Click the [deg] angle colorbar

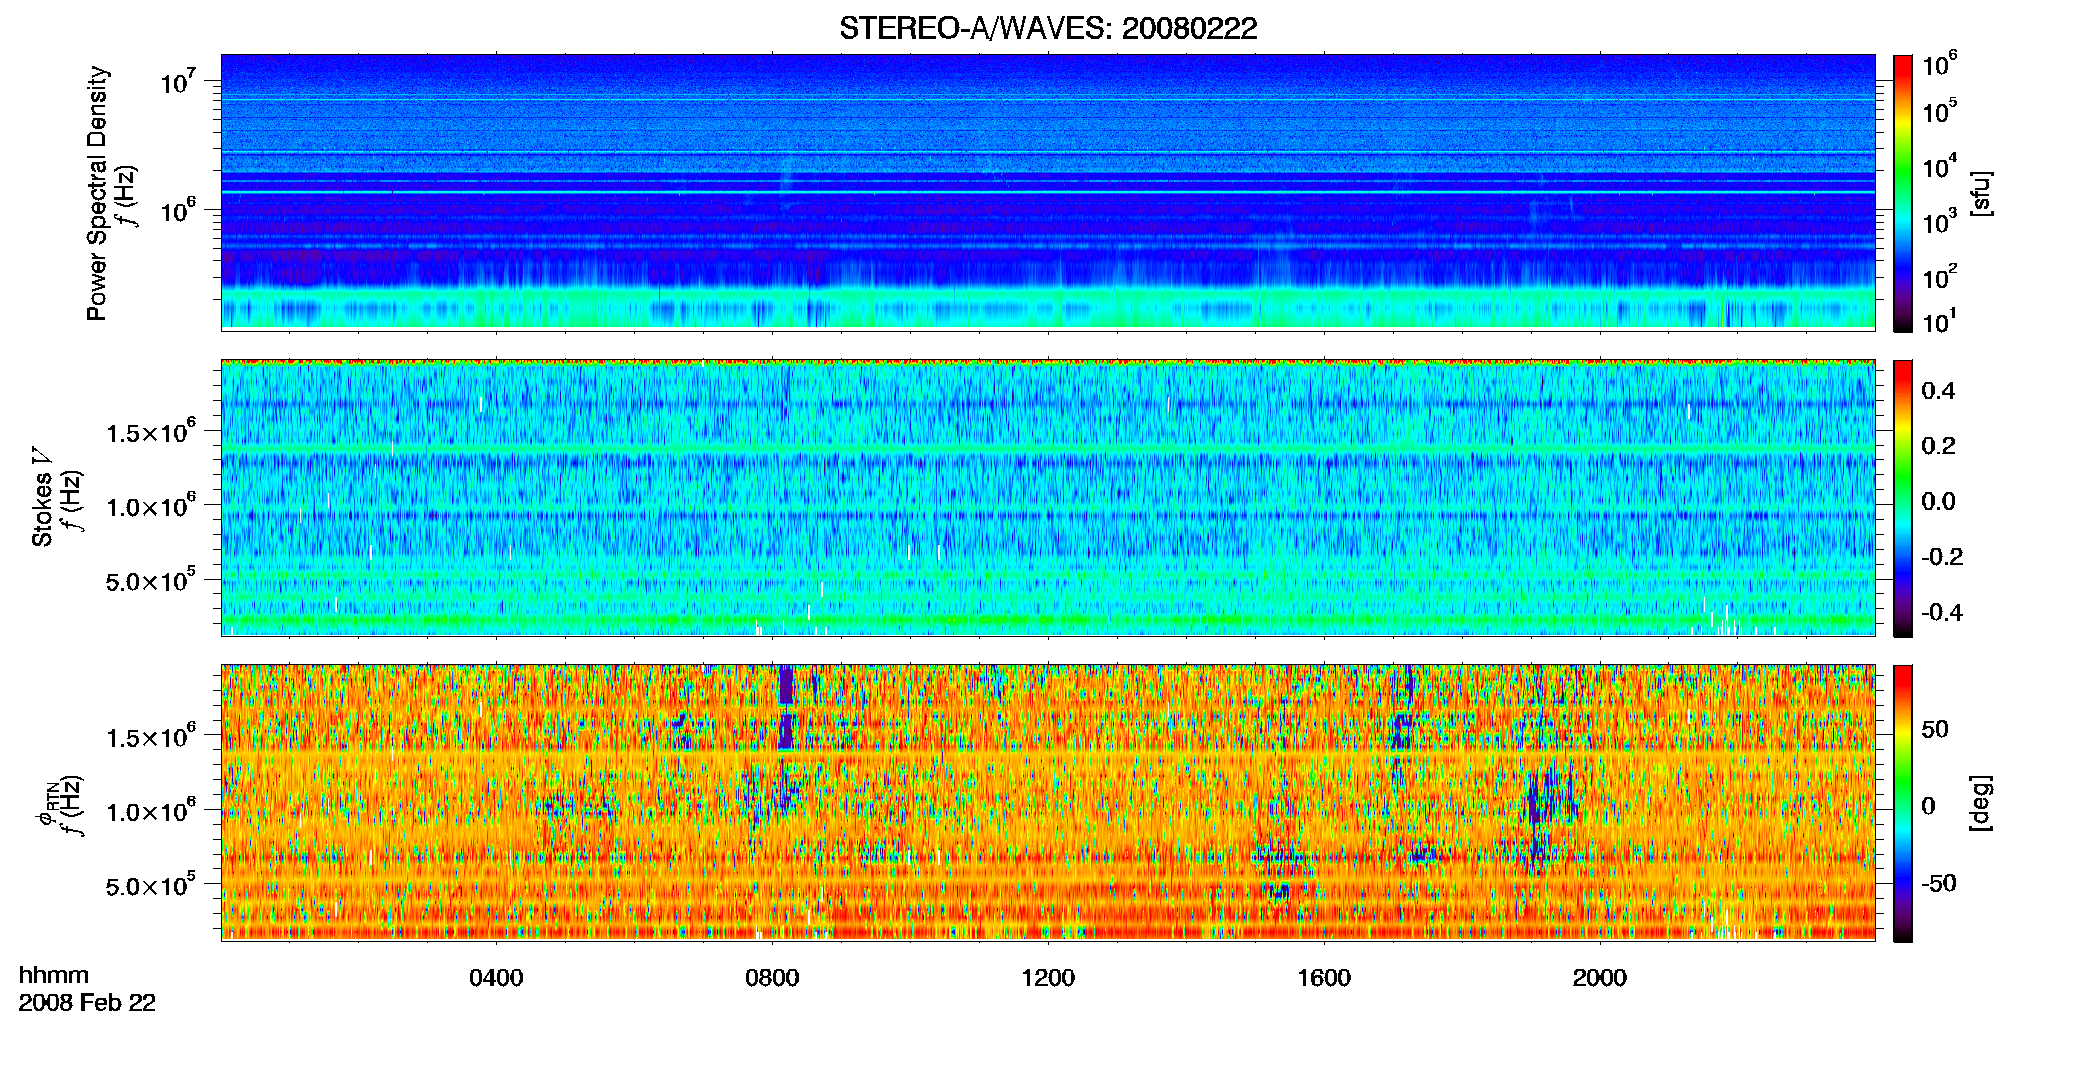click(x=1903, y=803)
